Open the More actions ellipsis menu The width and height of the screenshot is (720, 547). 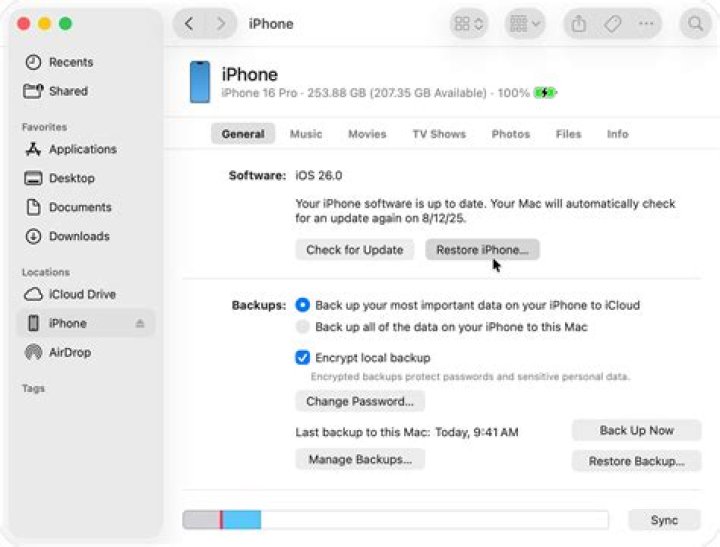646,23
